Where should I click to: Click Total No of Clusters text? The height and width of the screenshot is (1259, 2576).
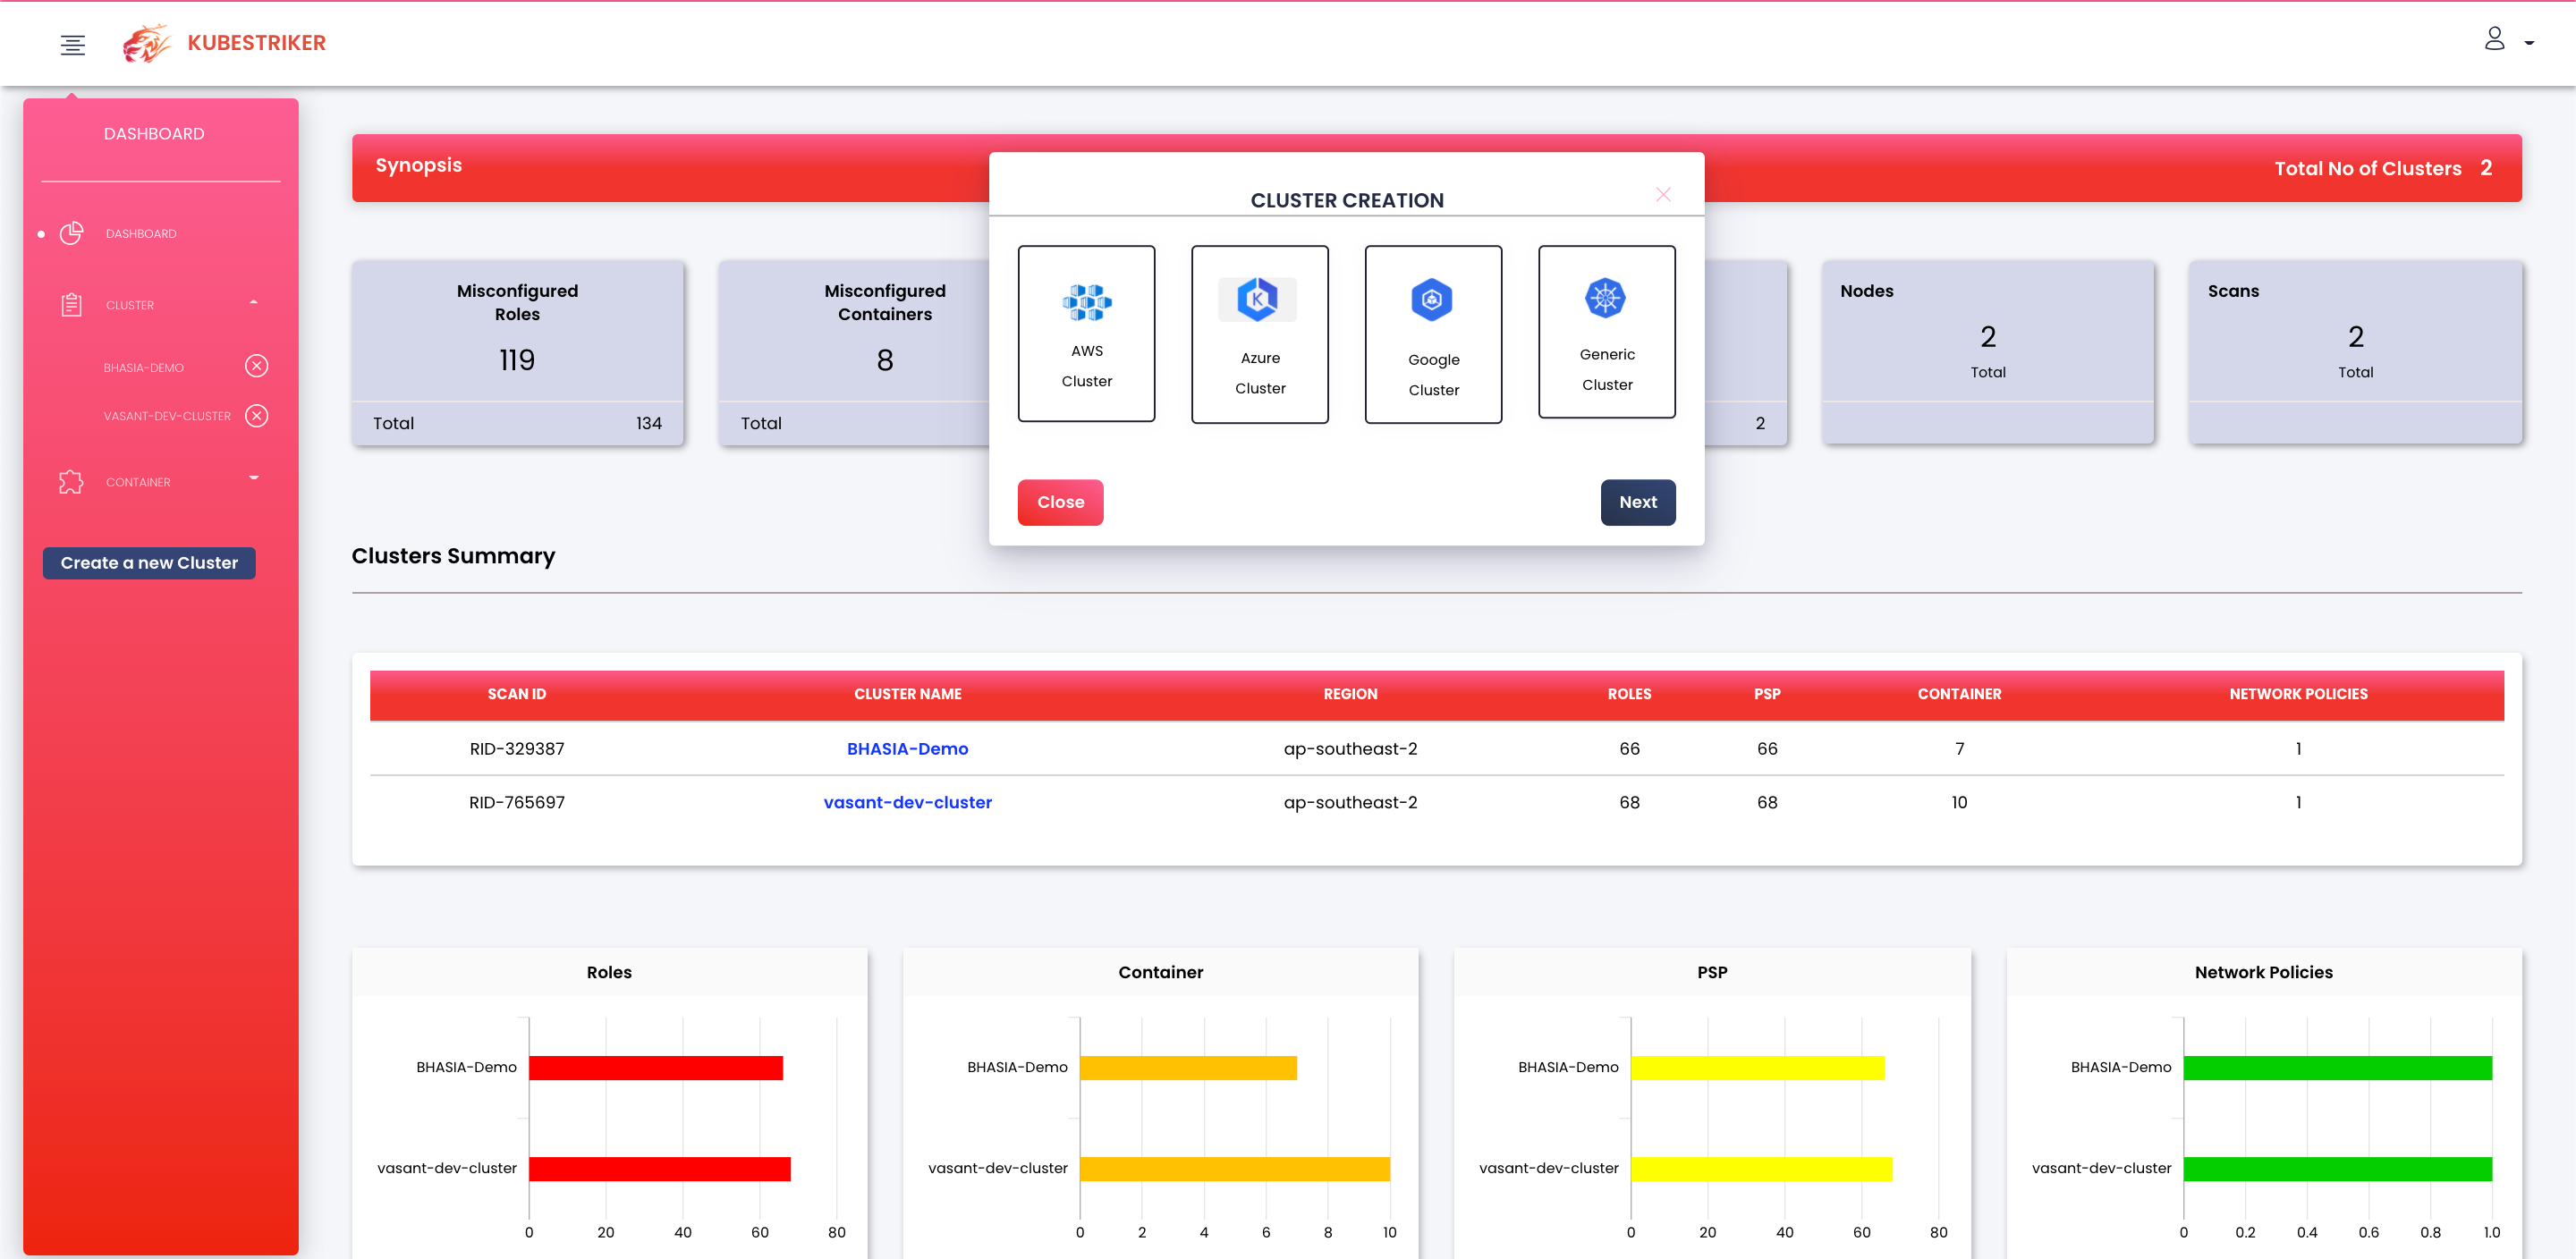pyautogui.click(x=2368, y=168)
